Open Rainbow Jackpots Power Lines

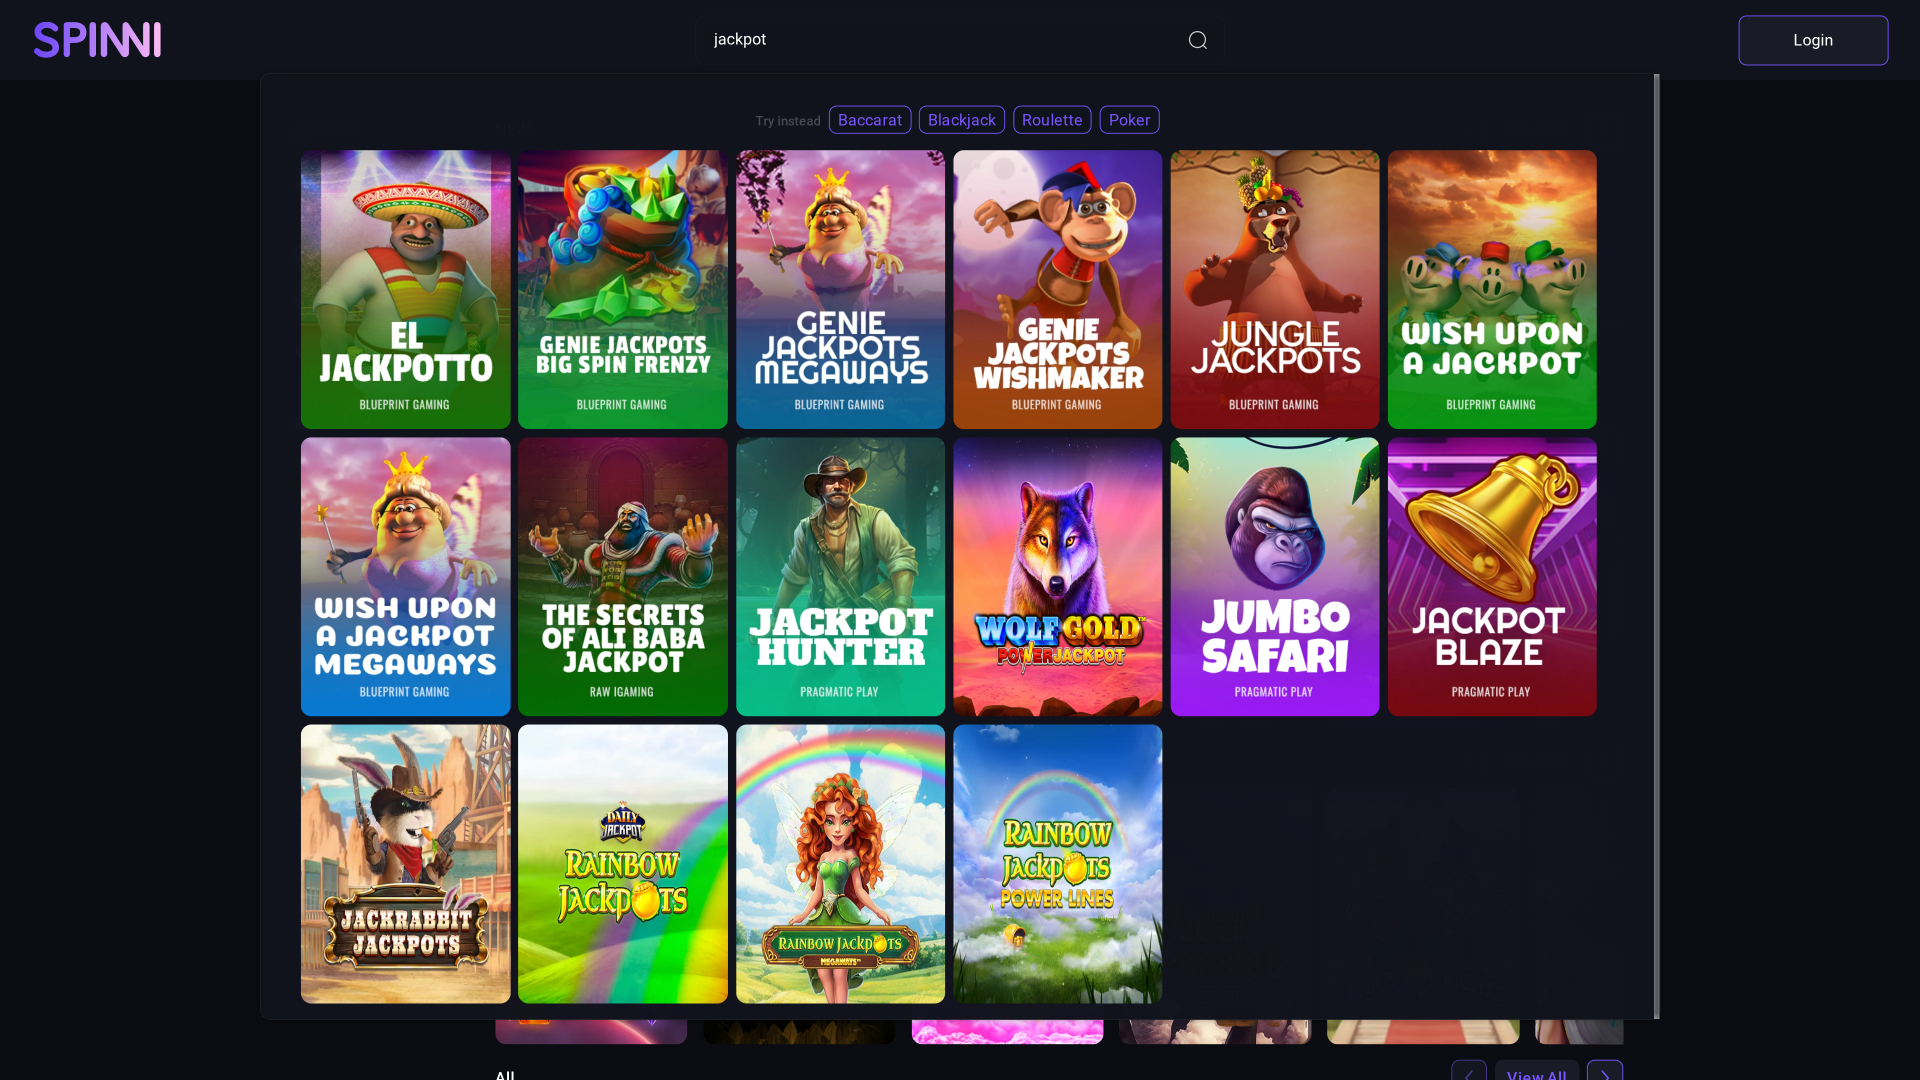point(1056,863)
